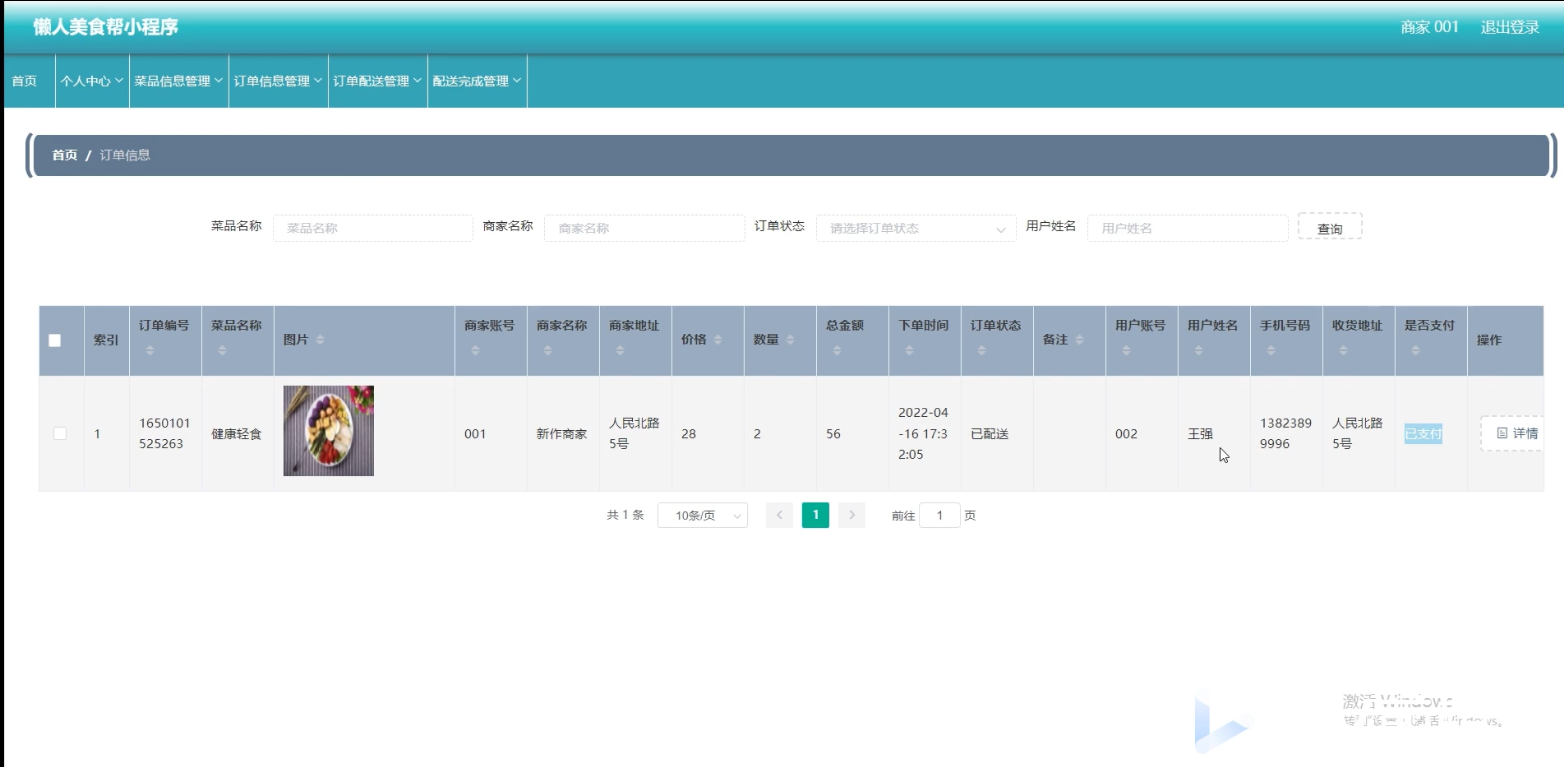The height and width of the screenshot is (767, 1564).
Task: Toggle the select-all checkbox in table header
Action: click(x=55, y=340)
